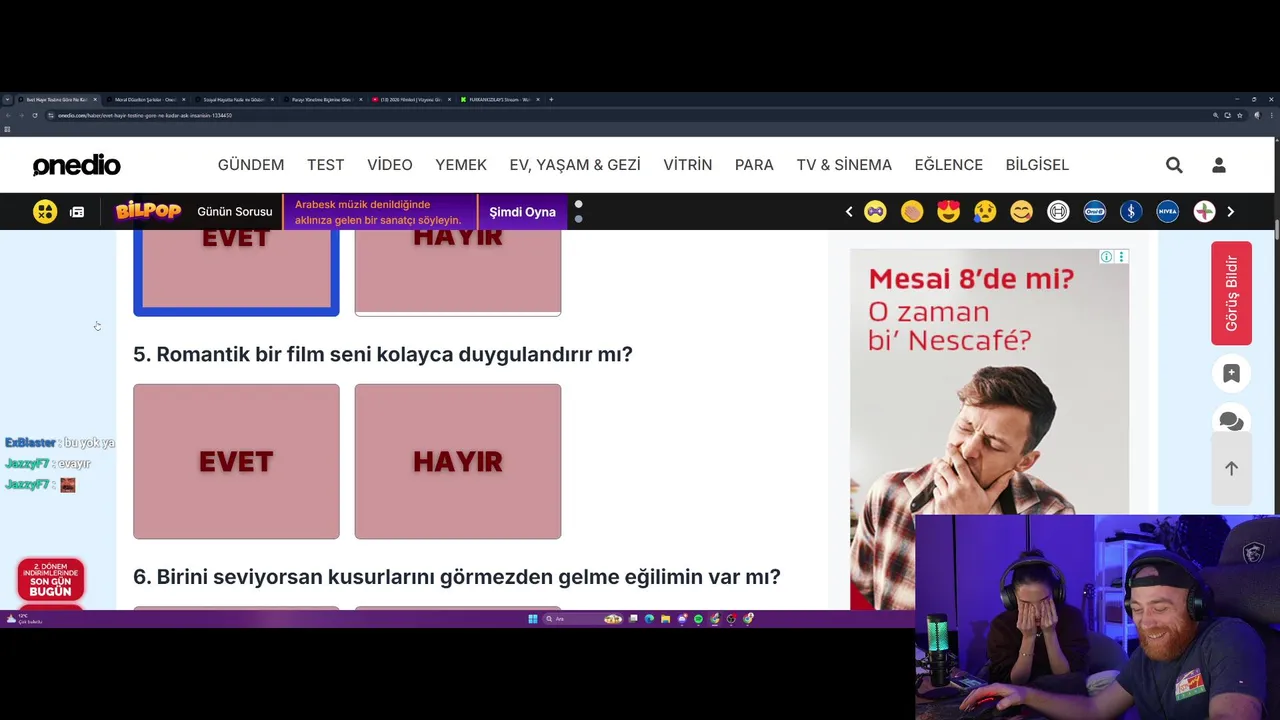Screen dimensions: 1280x720
Task: Open PARA menu item
Action: coord(754,165)
